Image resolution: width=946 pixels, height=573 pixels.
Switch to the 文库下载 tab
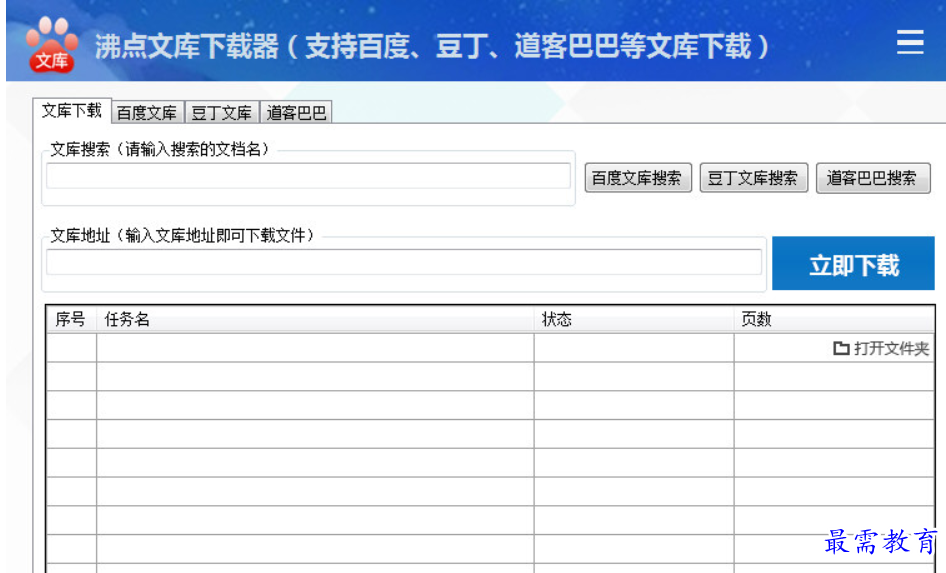tap(72, 110)
